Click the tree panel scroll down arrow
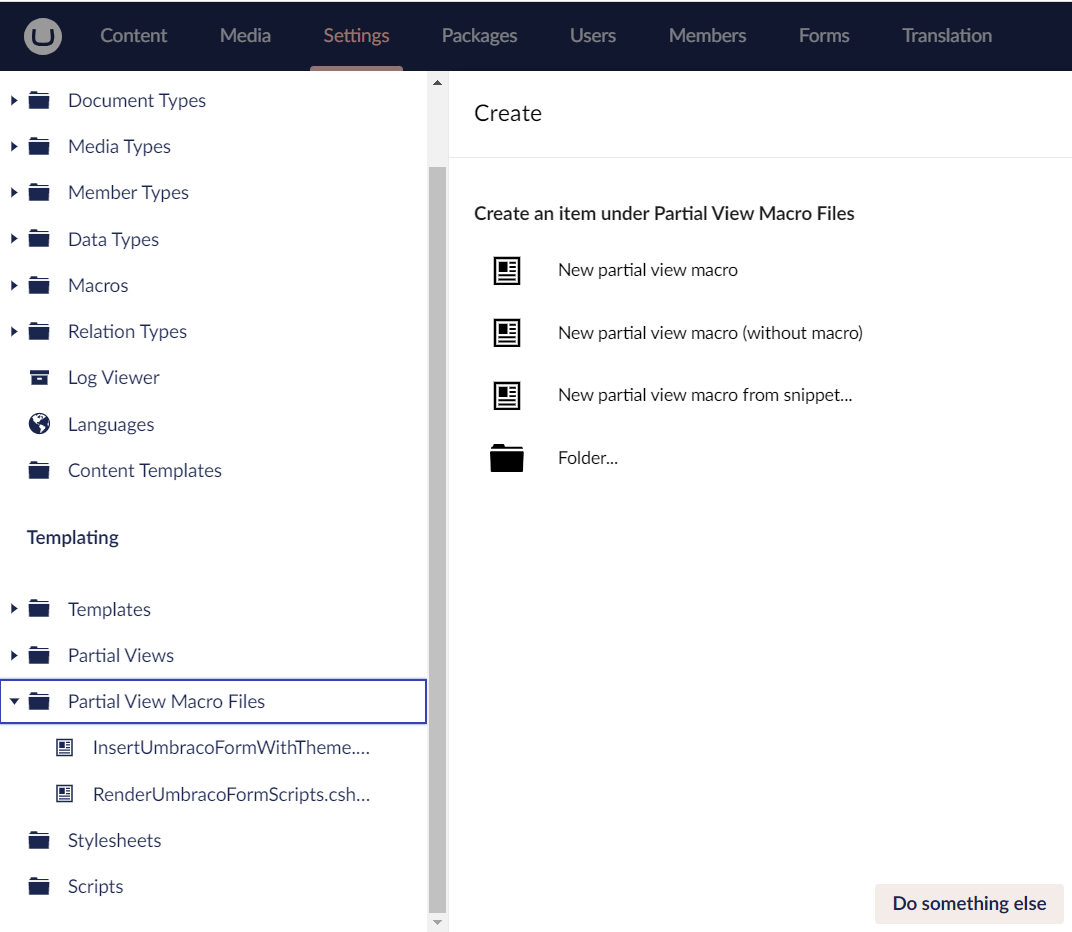Viewport: 1072px width, 932px height. (437, 922)
